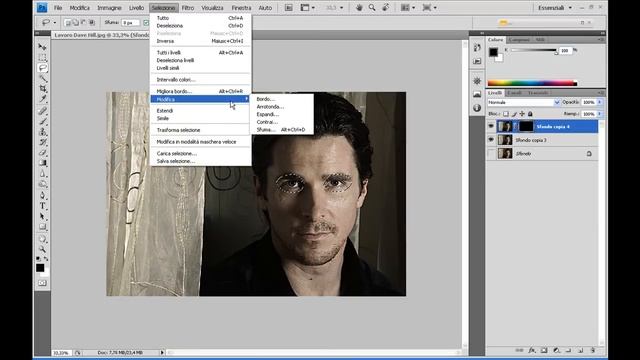Select the Crop tool
This screenshot has width=640, height=360.
(42, 89)
